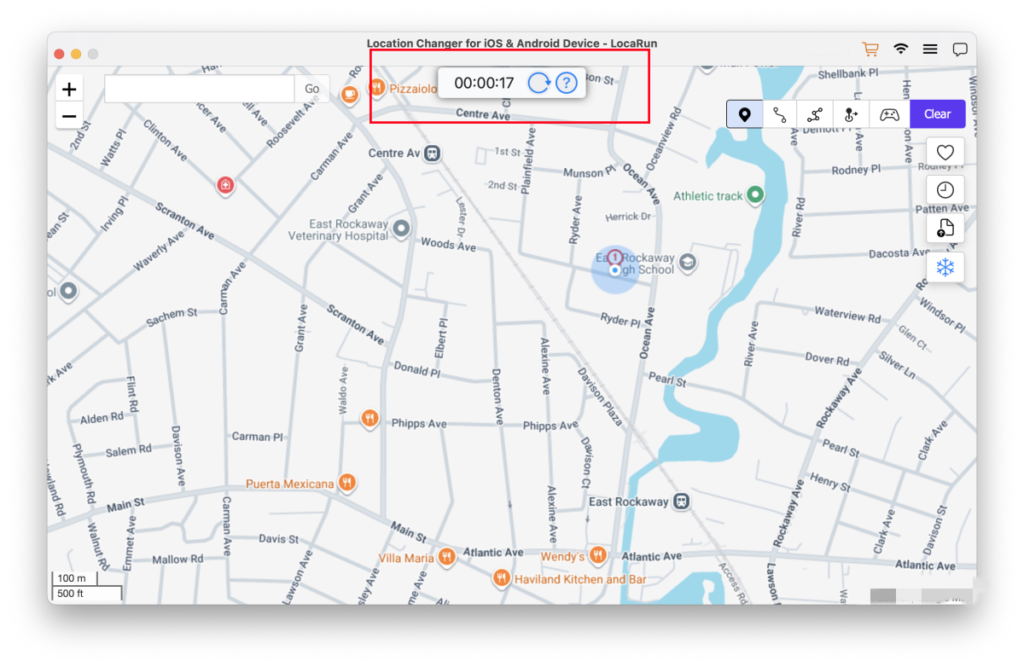Click the Munson Pl street label

point(589,172)
